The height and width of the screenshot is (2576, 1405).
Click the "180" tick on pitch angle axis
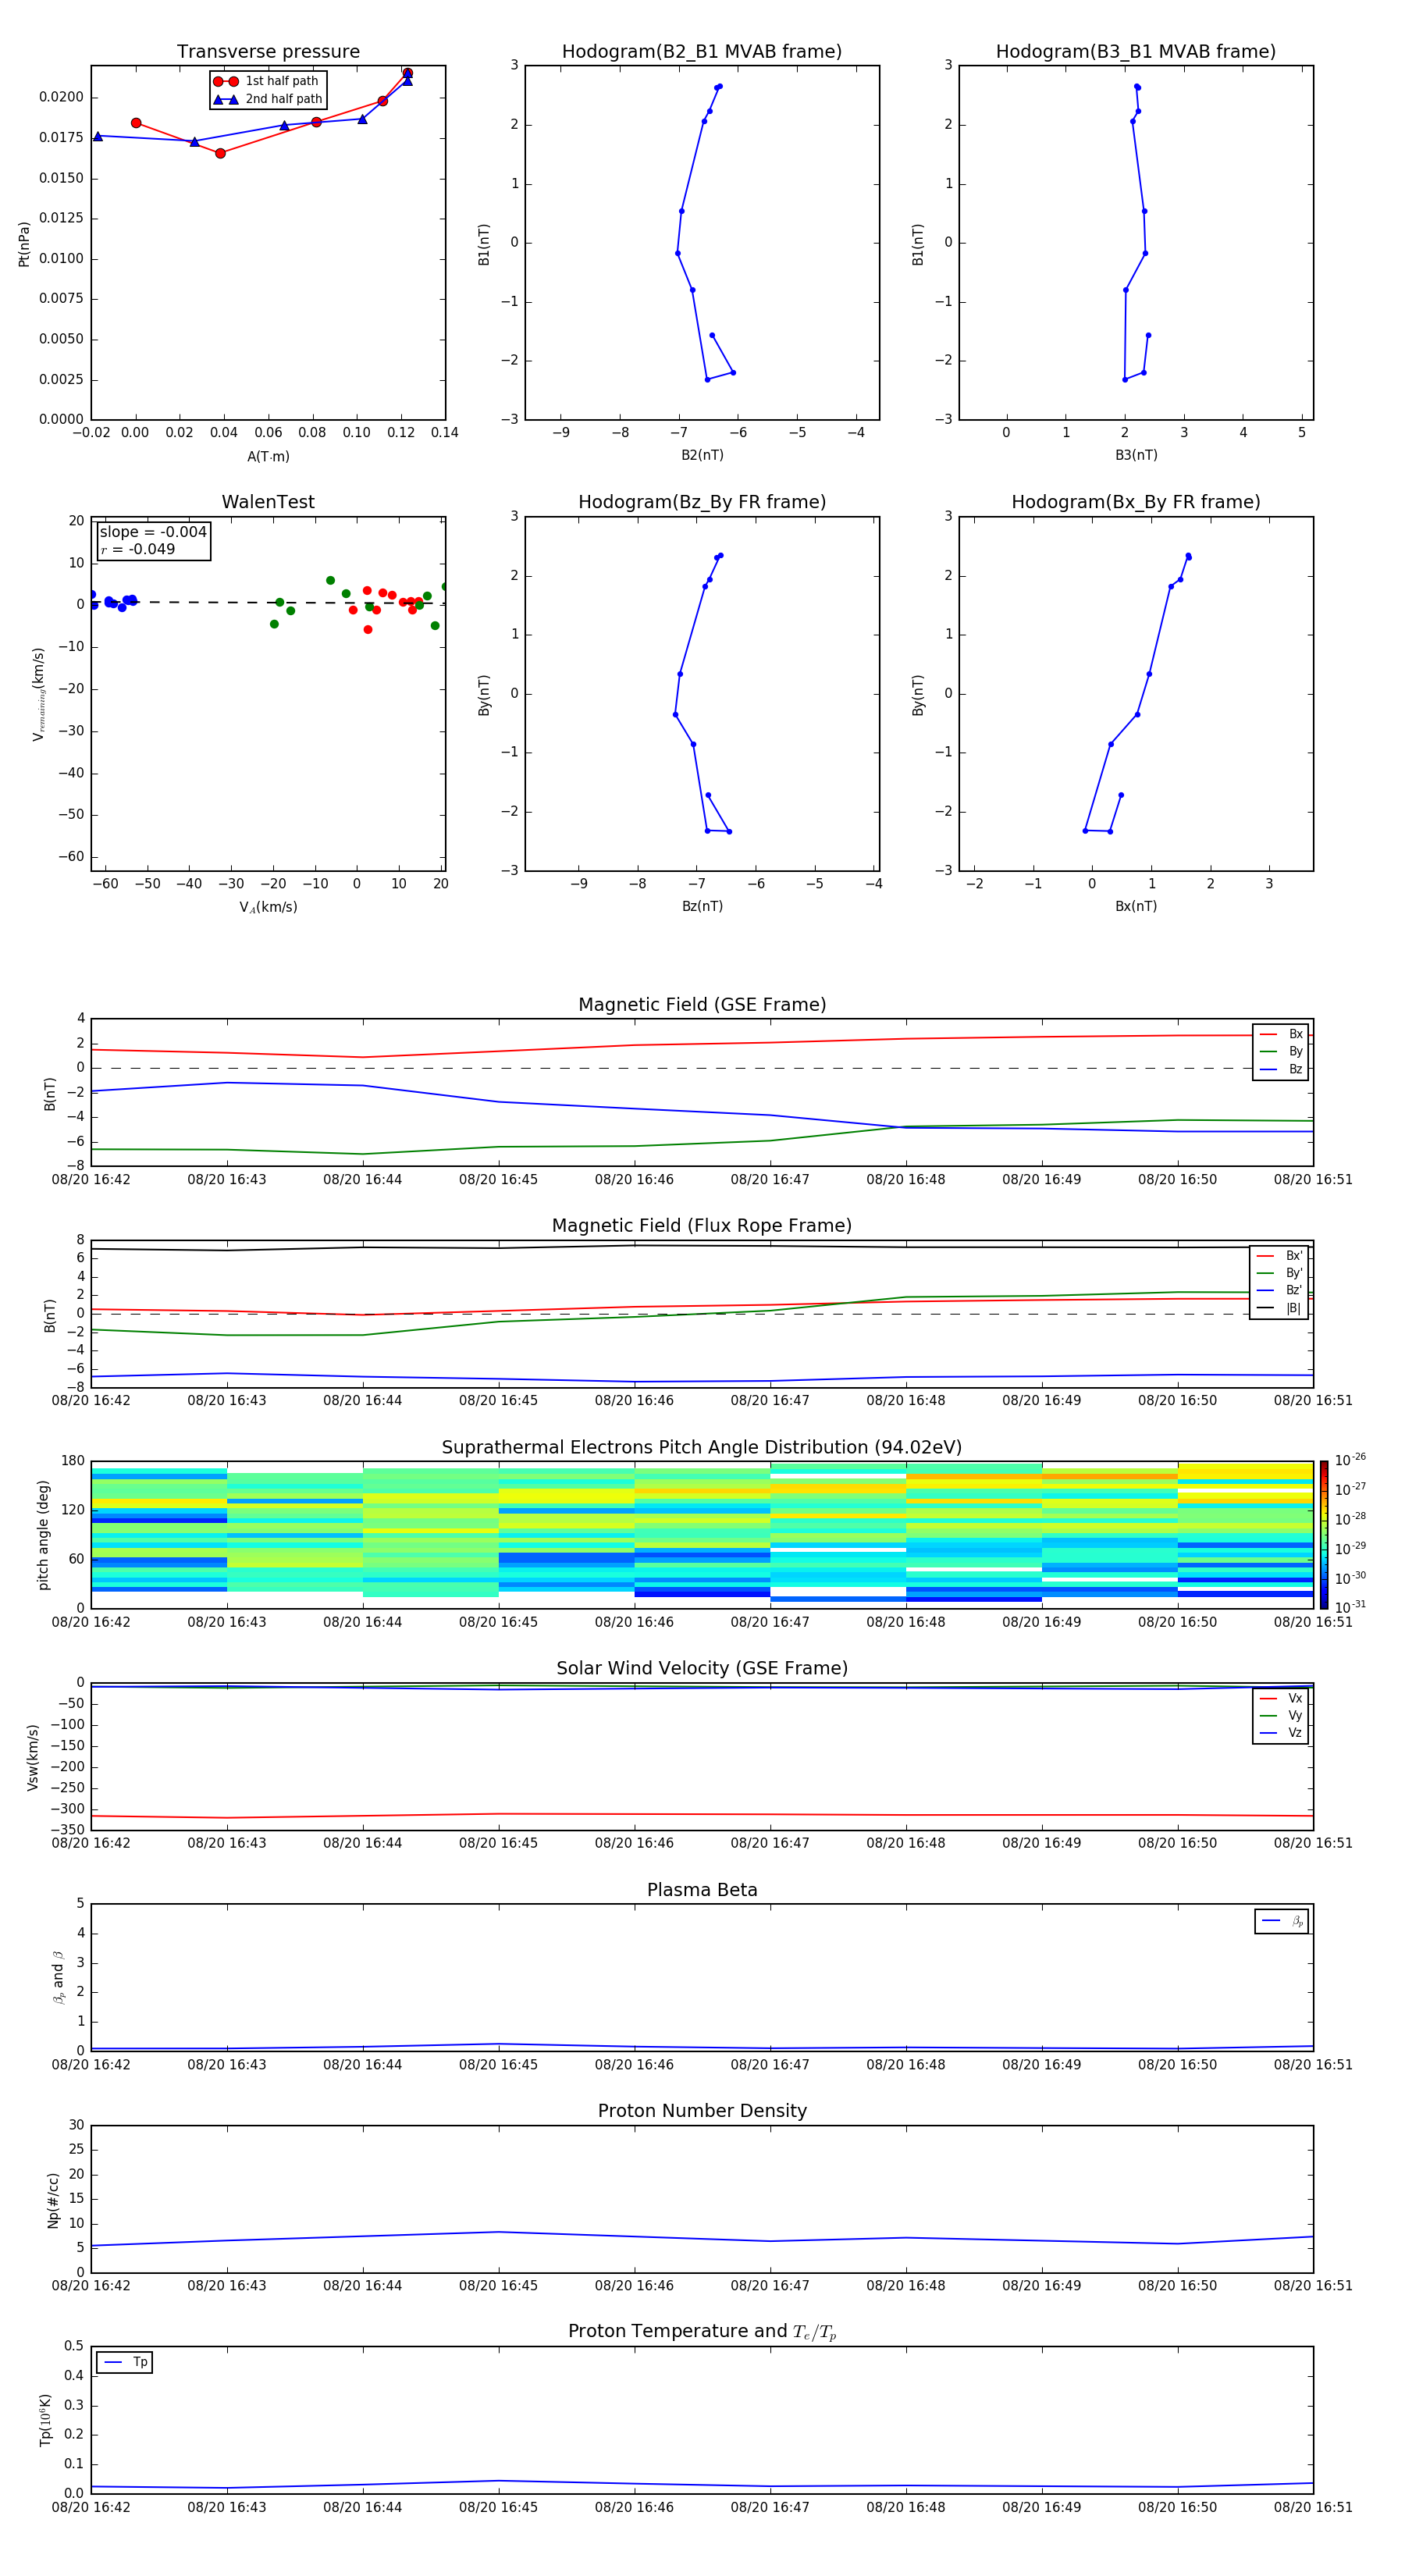tap(73, 1461)
